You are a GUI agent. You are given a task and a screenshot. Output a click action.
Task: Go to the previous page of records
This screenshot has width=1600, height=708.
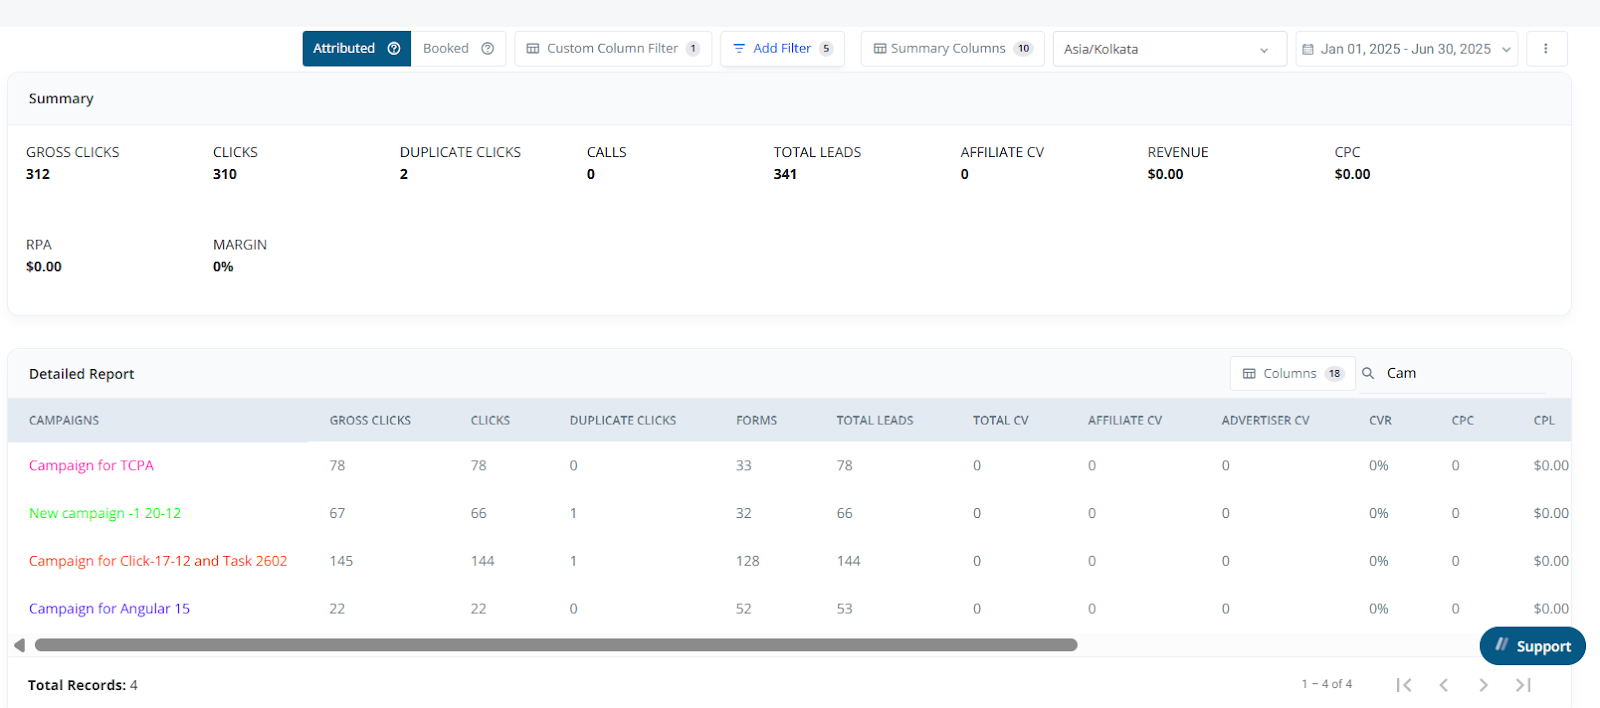1444,685
